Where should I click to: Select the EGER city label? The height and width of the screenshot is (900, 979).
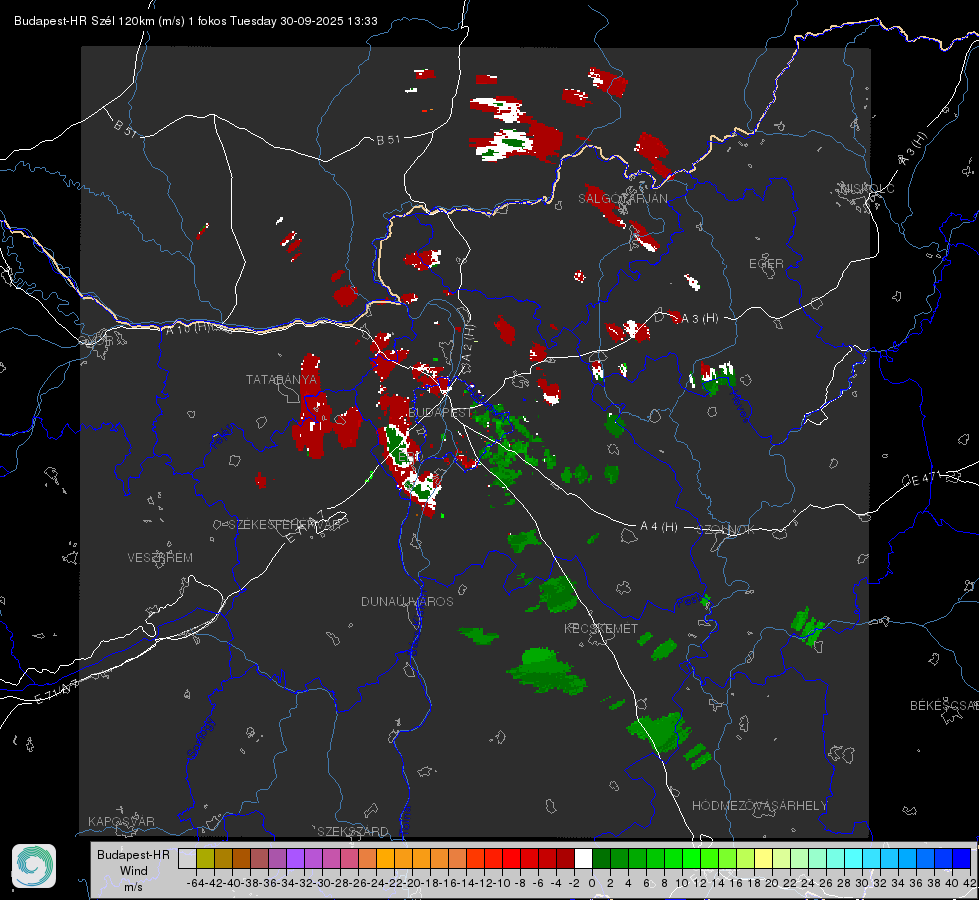766,264
